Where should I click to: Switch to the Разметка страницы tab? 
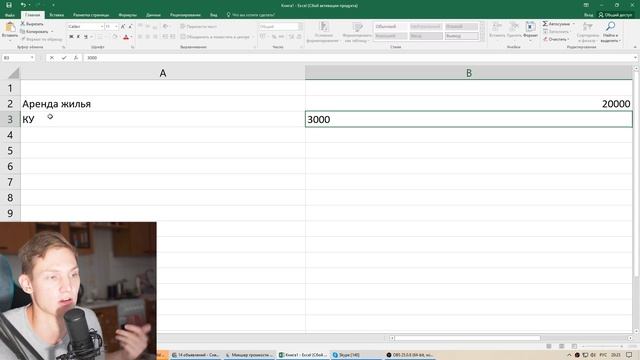pos(91,15)
